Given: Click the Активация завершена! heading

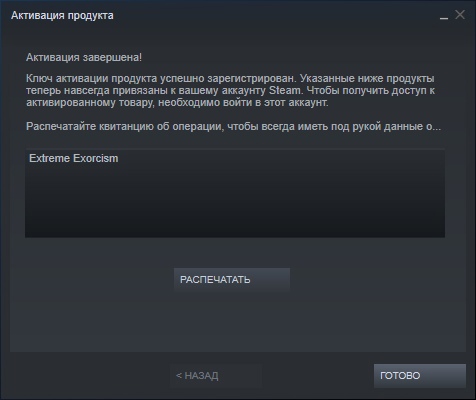Looking at the screenshot, I should coord(84,57).
